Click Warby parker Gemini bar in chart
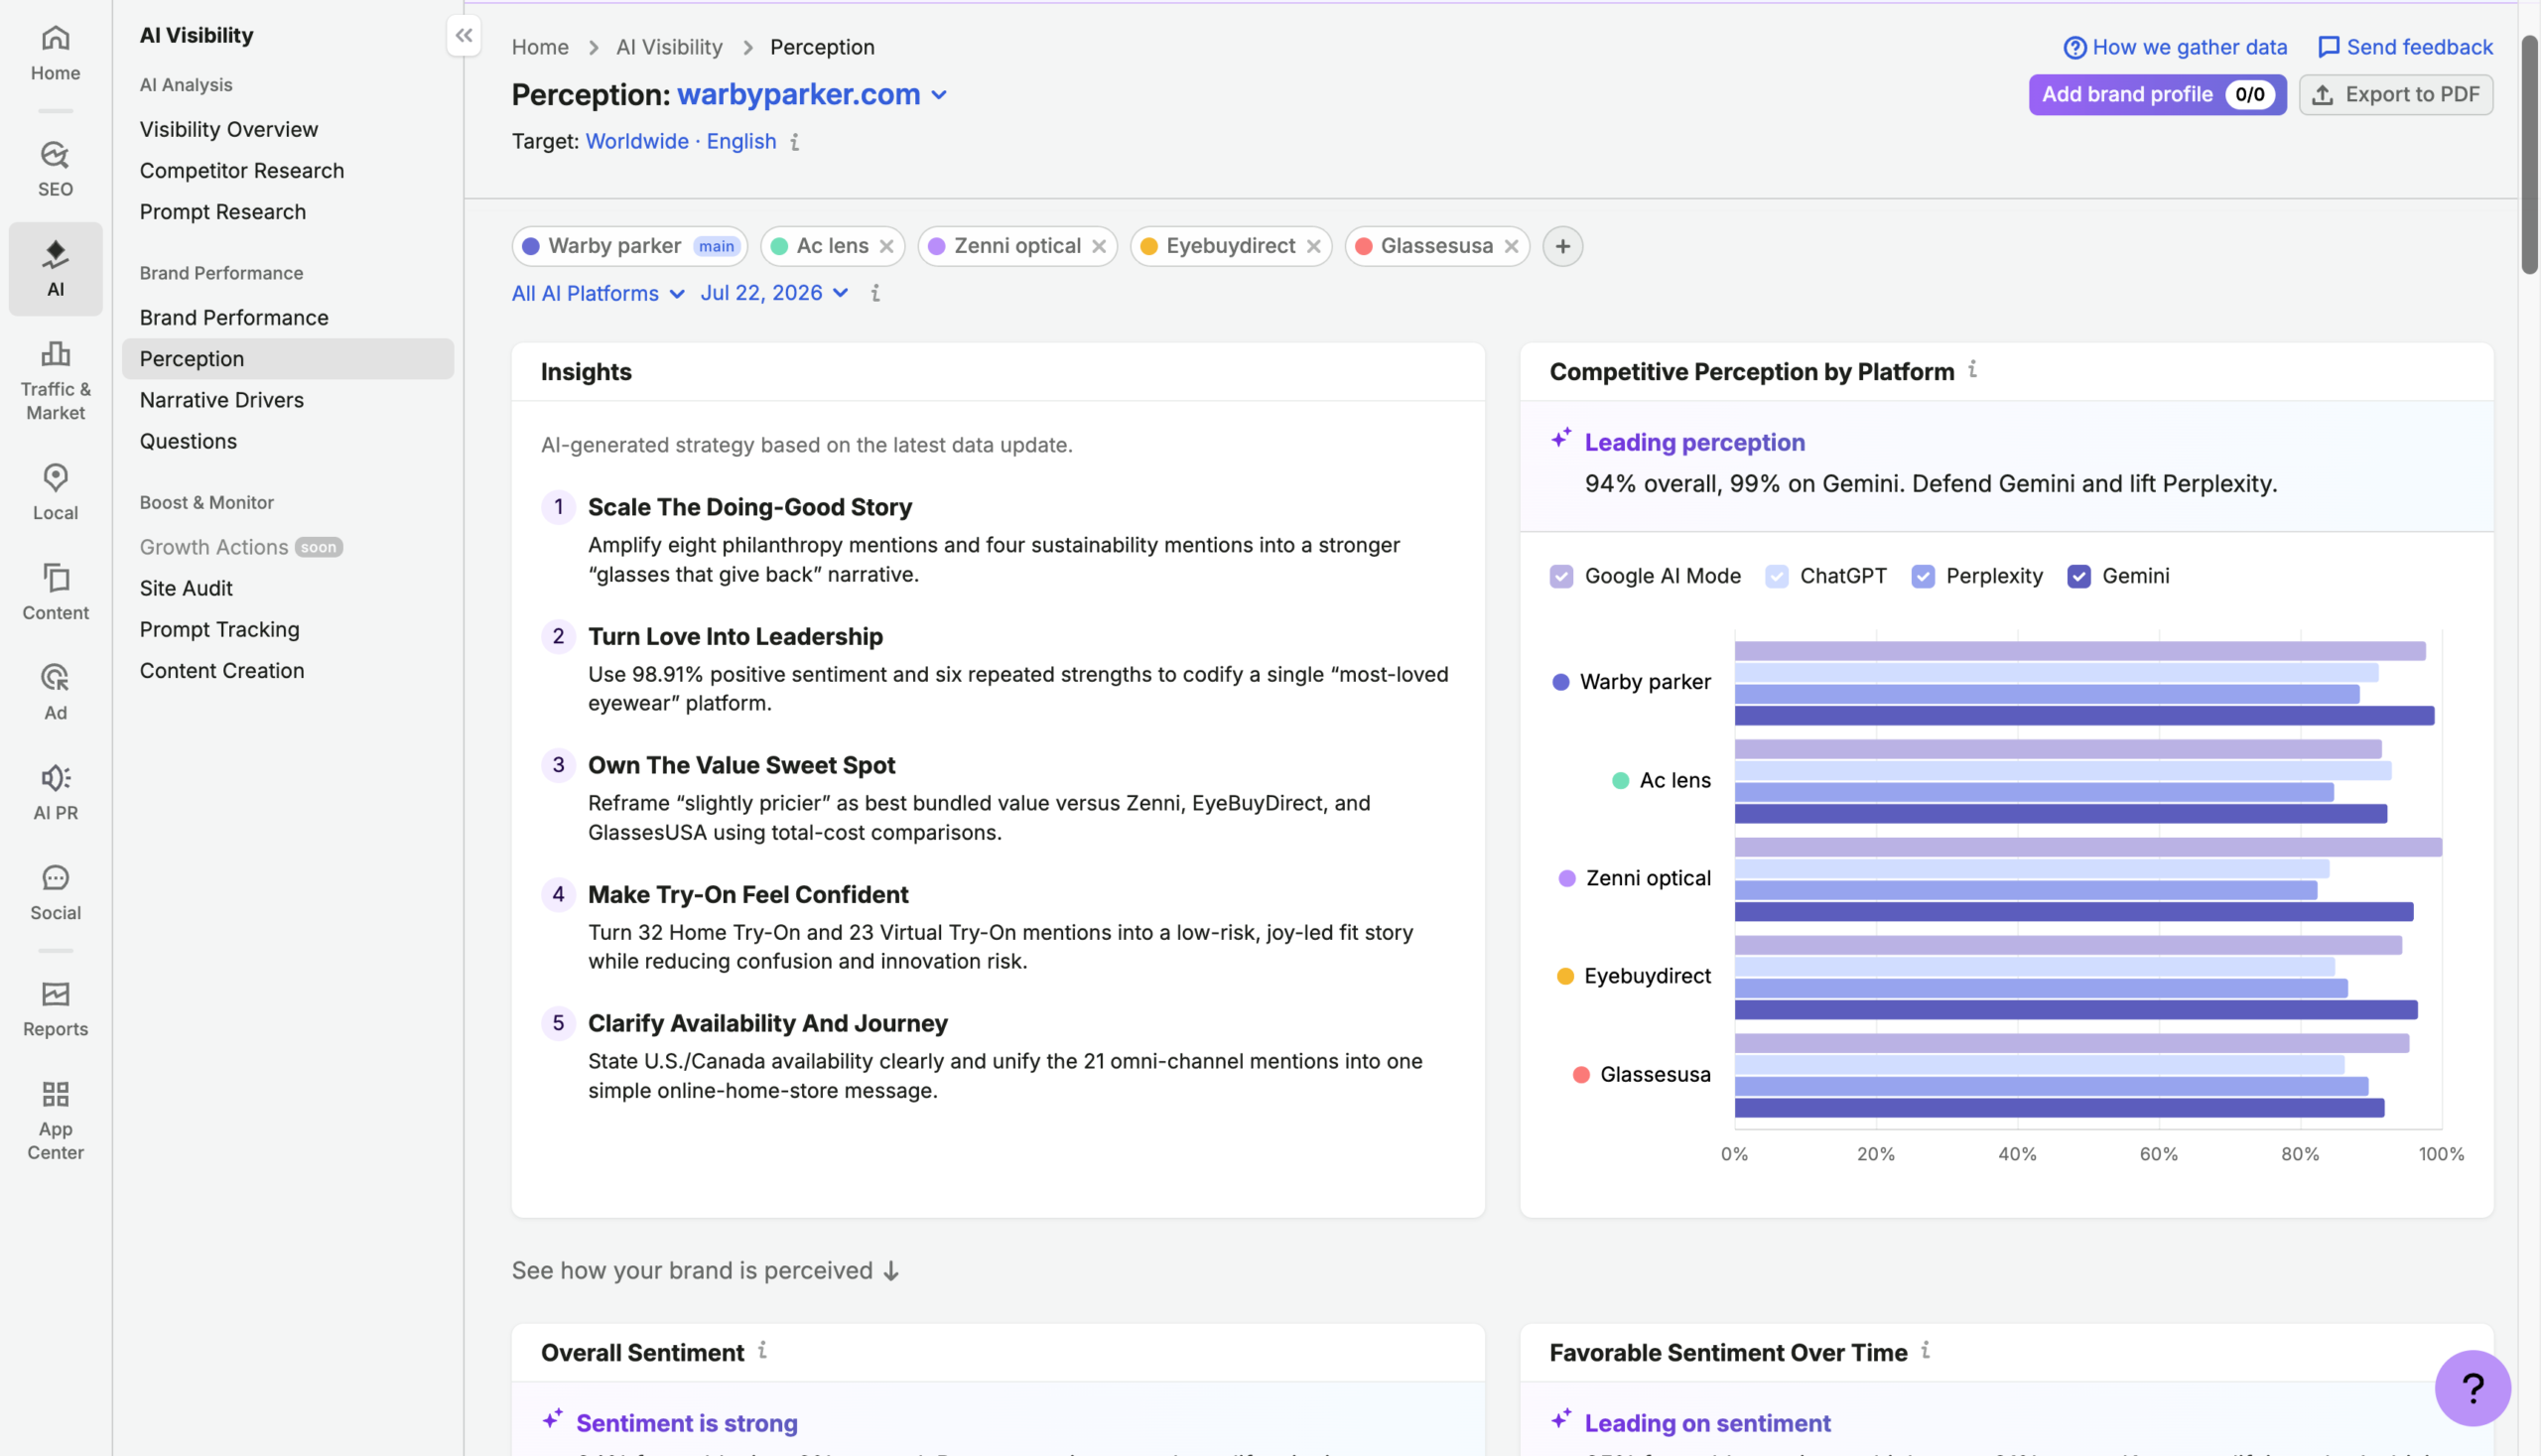This screenshot has height=1456, width=2541. [x=2084, y=716]
